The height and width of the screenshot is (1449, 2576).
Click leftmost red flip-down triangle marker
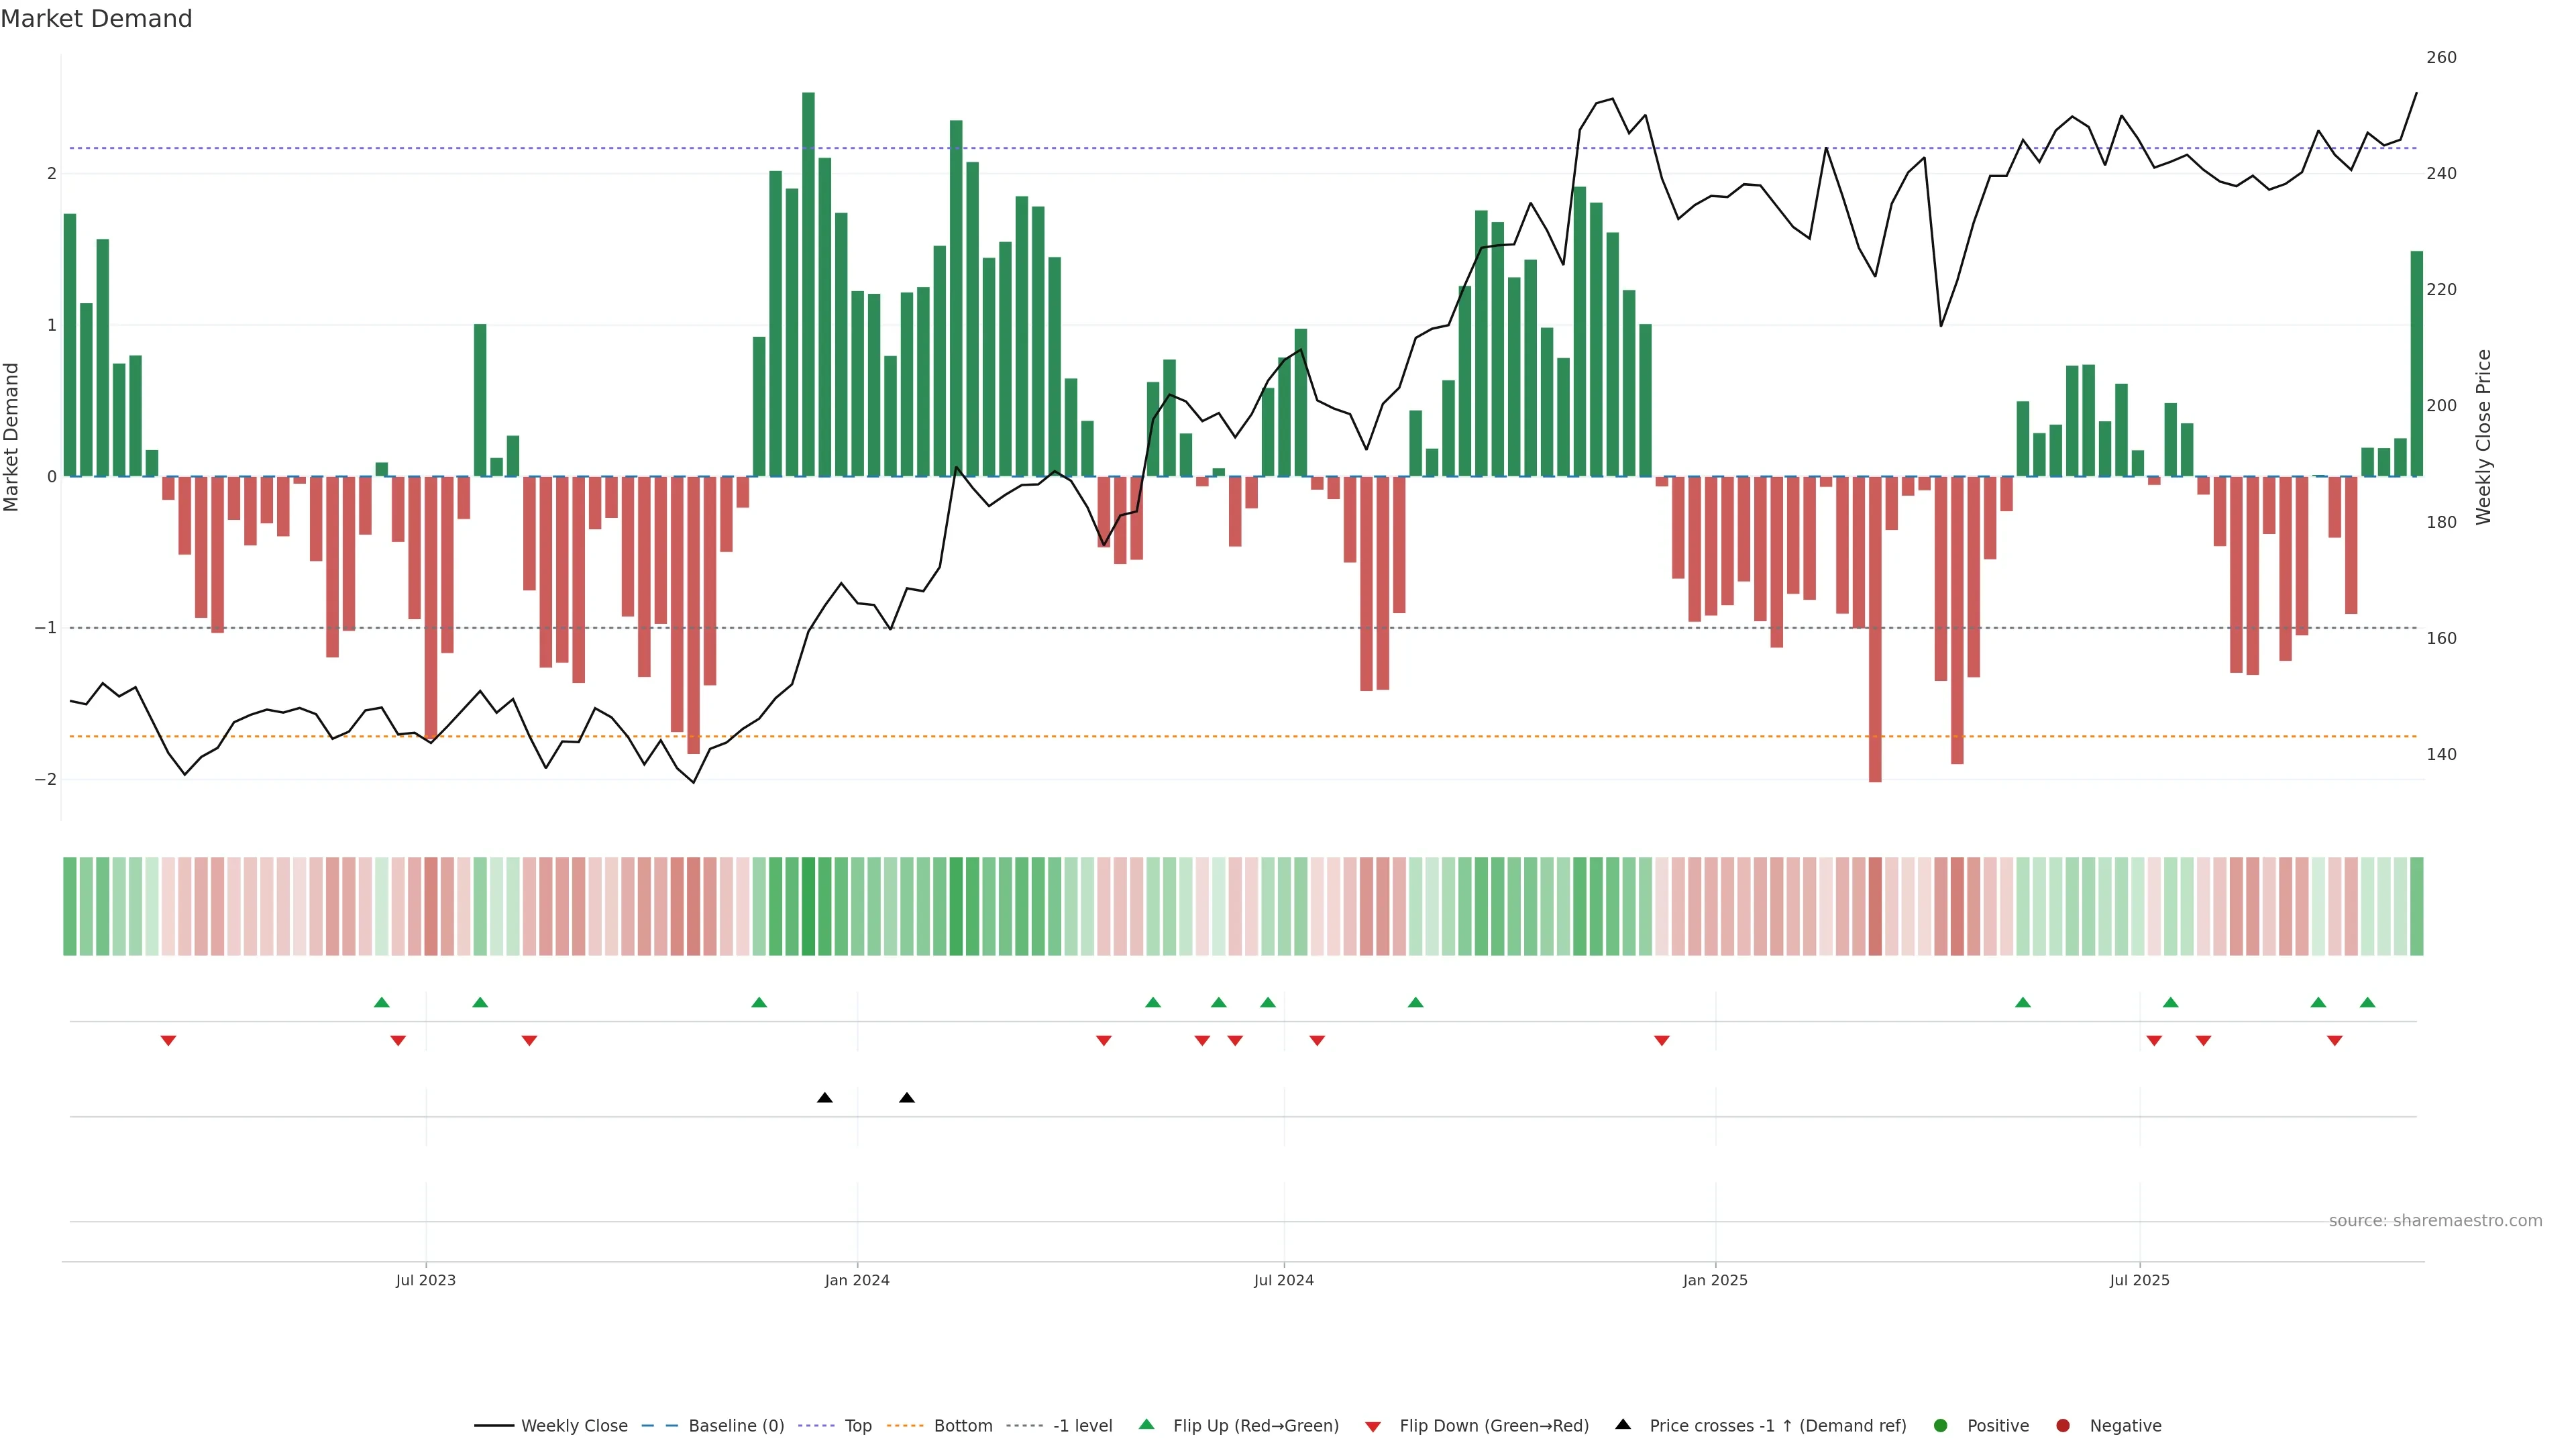tap(168, 1041)
